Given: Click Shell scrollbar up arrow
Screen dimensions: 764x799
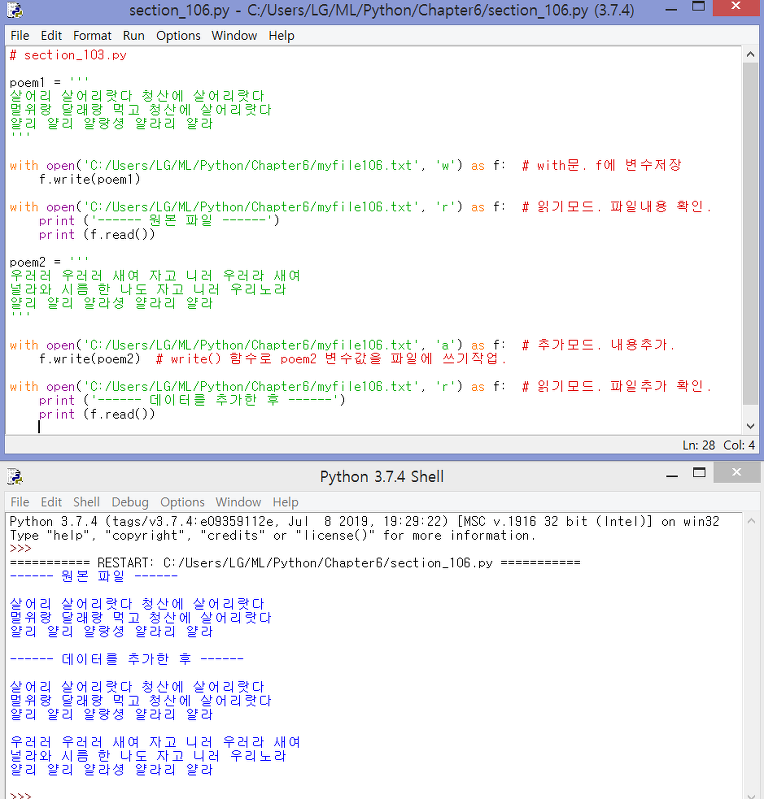Looking at the screenshot, I should coord(751,521).
